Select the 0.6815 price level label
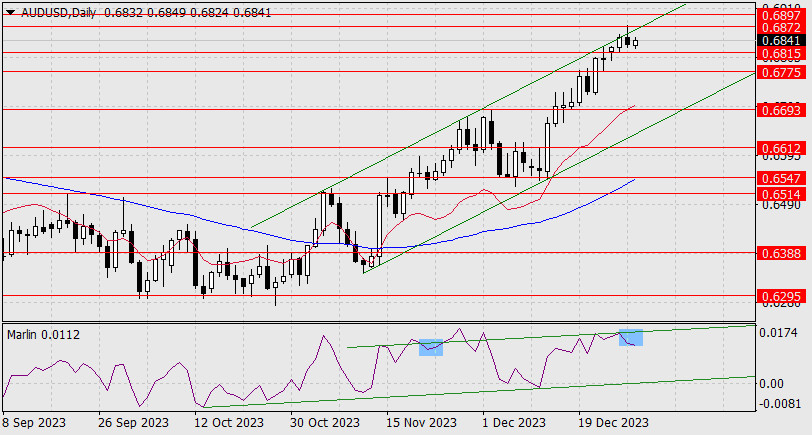This screenshot has height=435, width=812. pos(782,54)
